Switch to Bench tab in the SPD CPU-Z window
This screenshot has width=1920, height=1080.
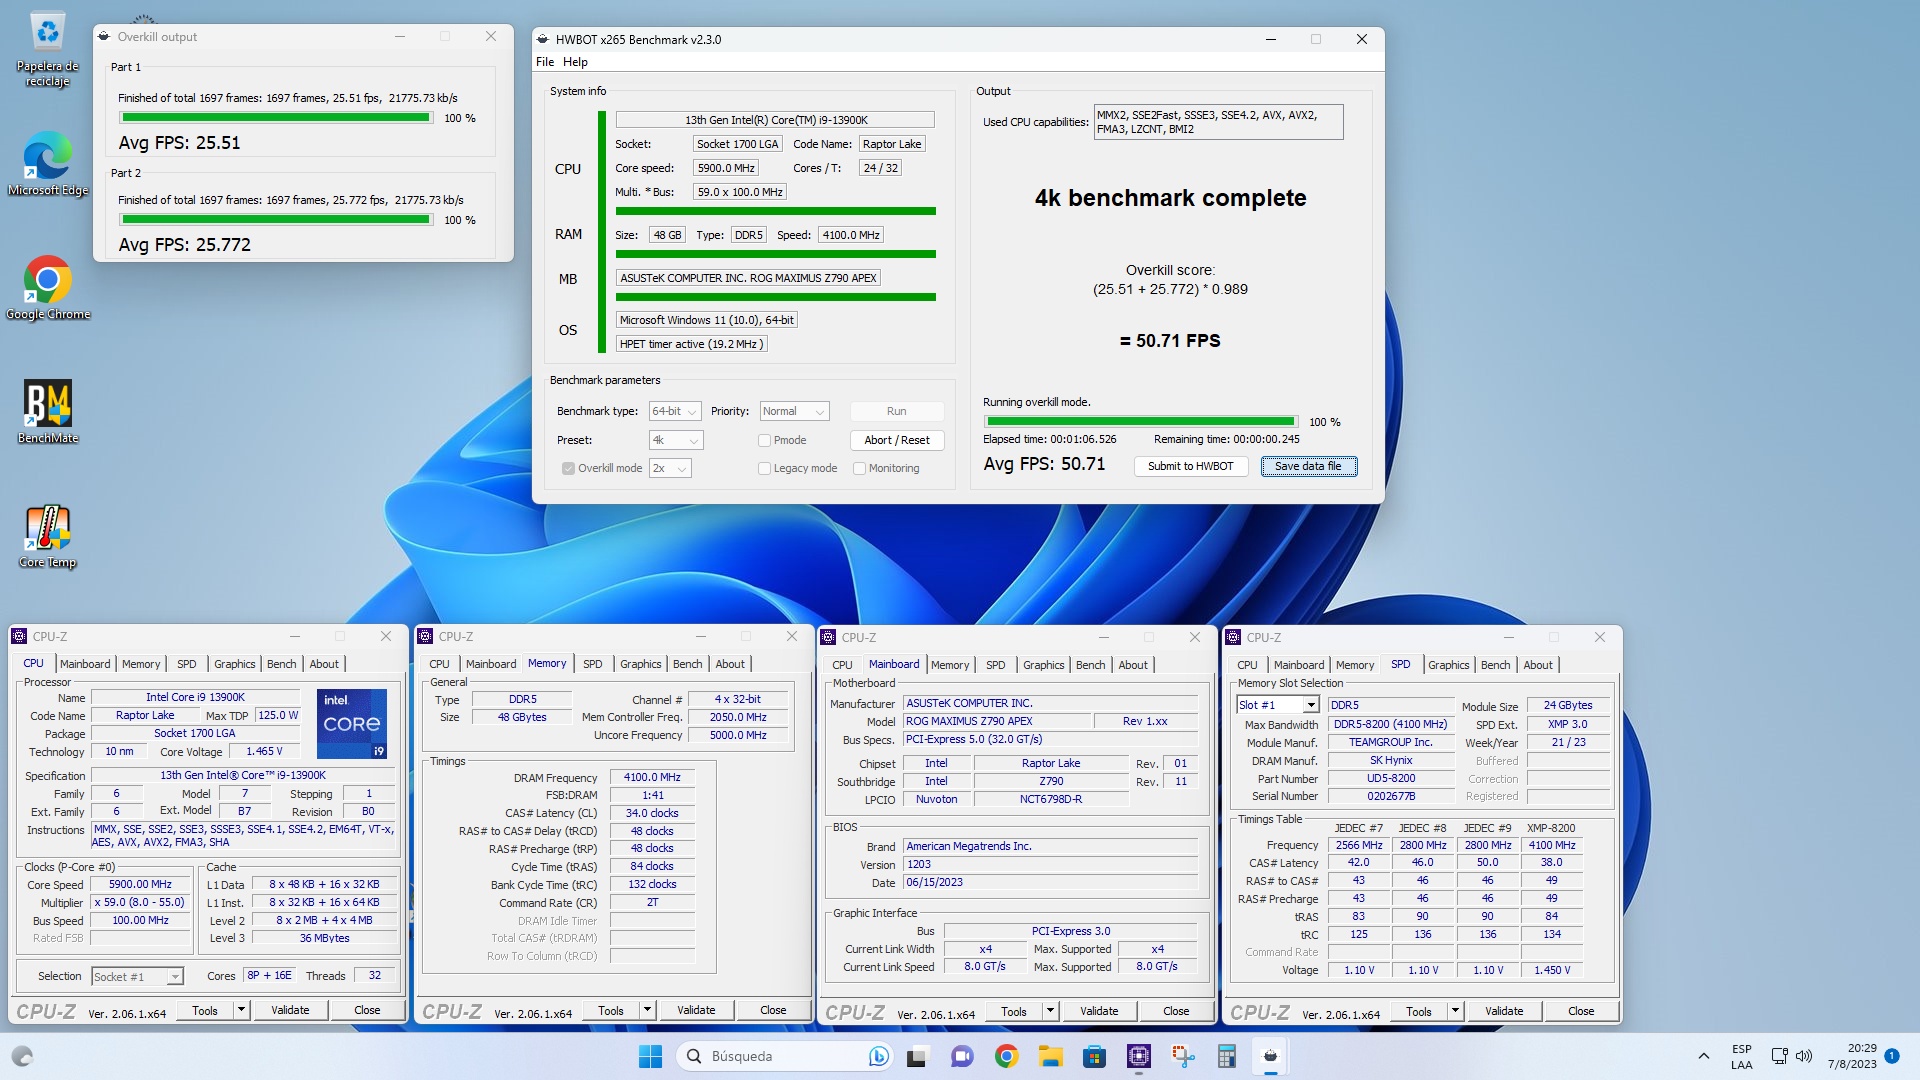tap(1496, 665)
